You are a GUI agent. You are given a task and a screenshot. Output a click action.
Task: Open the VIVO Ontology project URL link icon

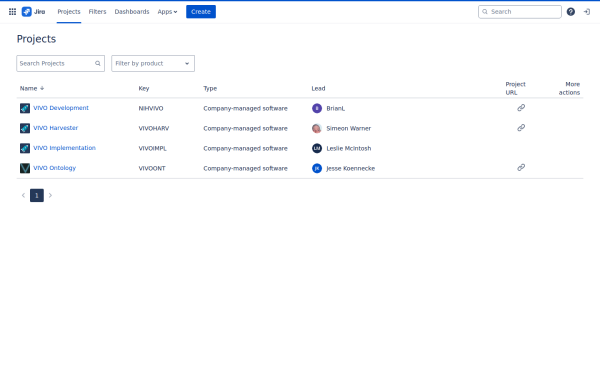click(x=521, y=168)
